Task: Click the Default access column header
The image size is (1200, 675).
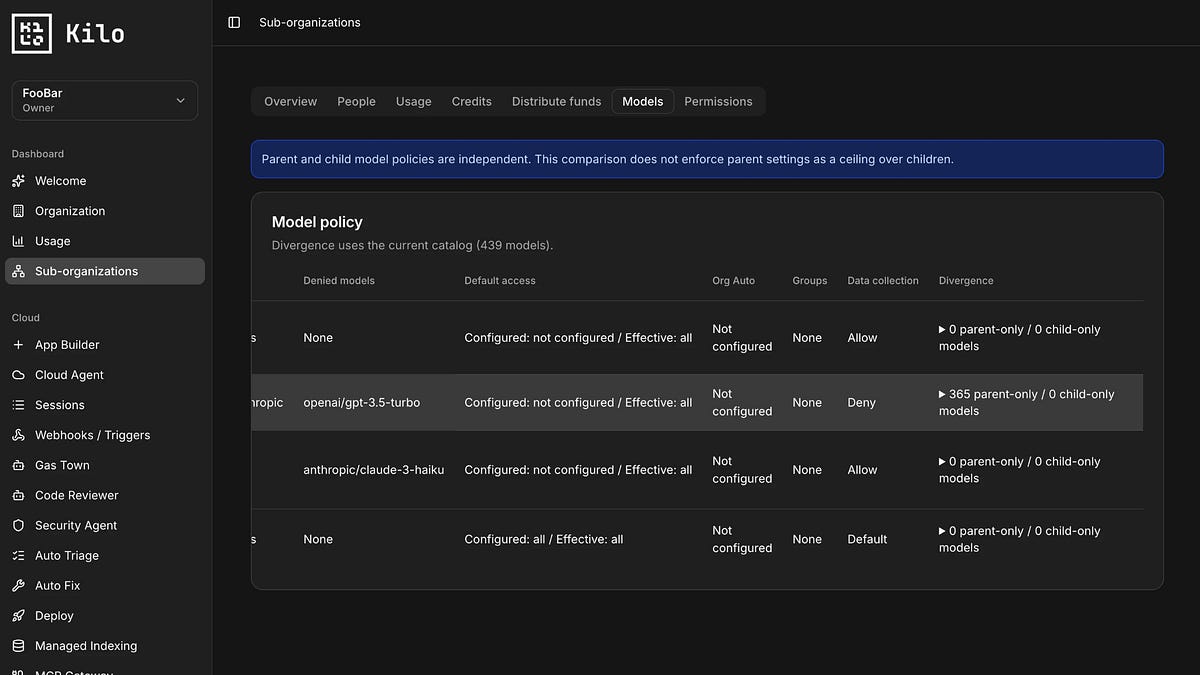Action: point(500,281)
